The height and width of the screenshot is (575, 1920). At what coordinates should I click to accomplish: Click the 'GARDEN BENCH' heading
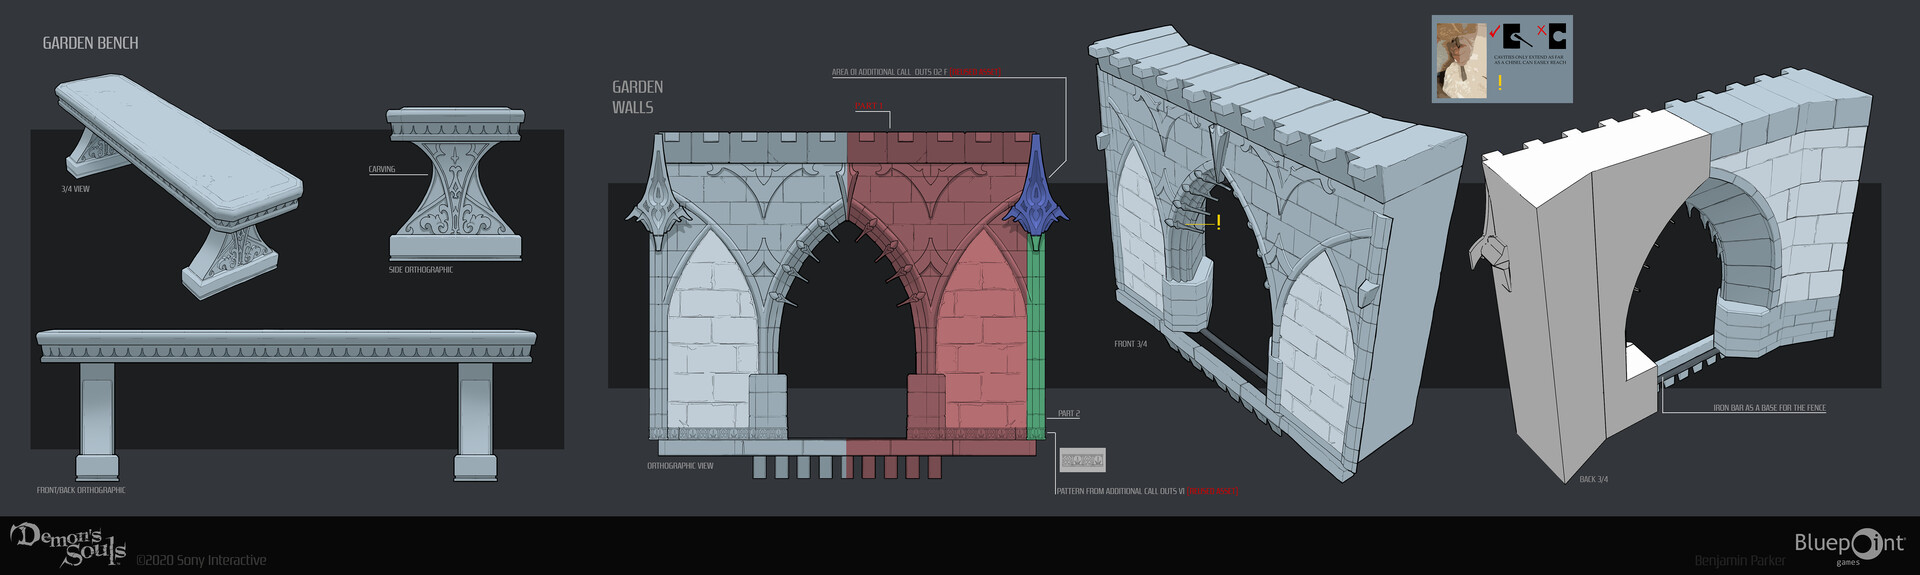pos(90,43)
